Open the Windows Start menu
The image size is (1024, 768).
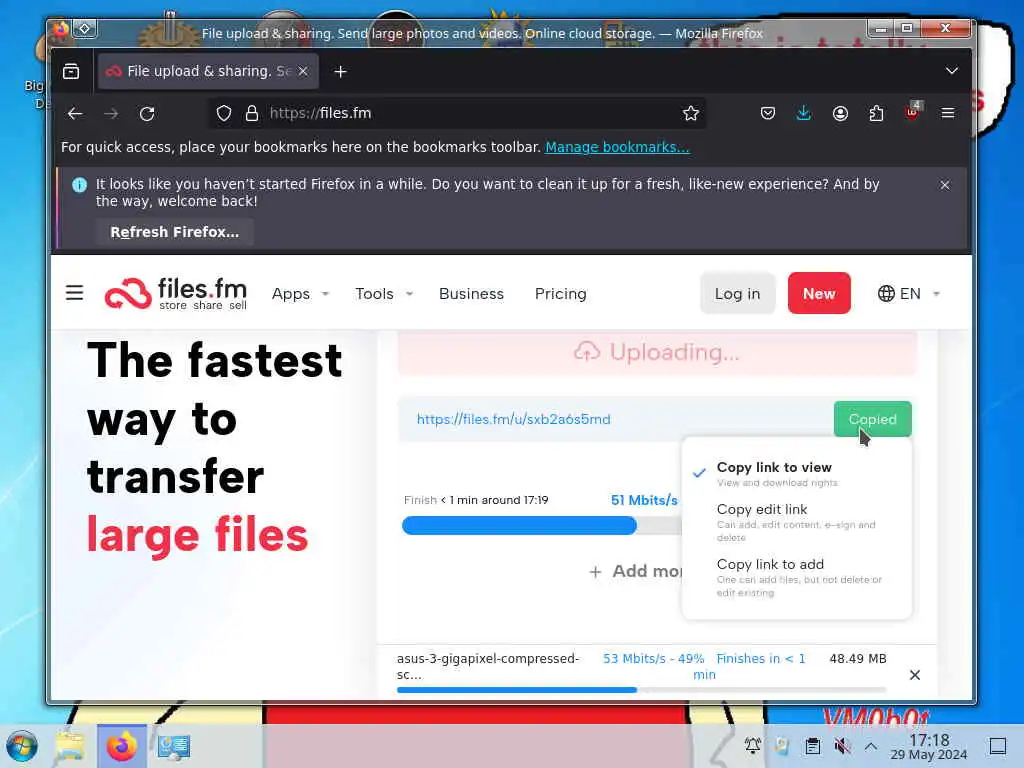pos(22,746)
